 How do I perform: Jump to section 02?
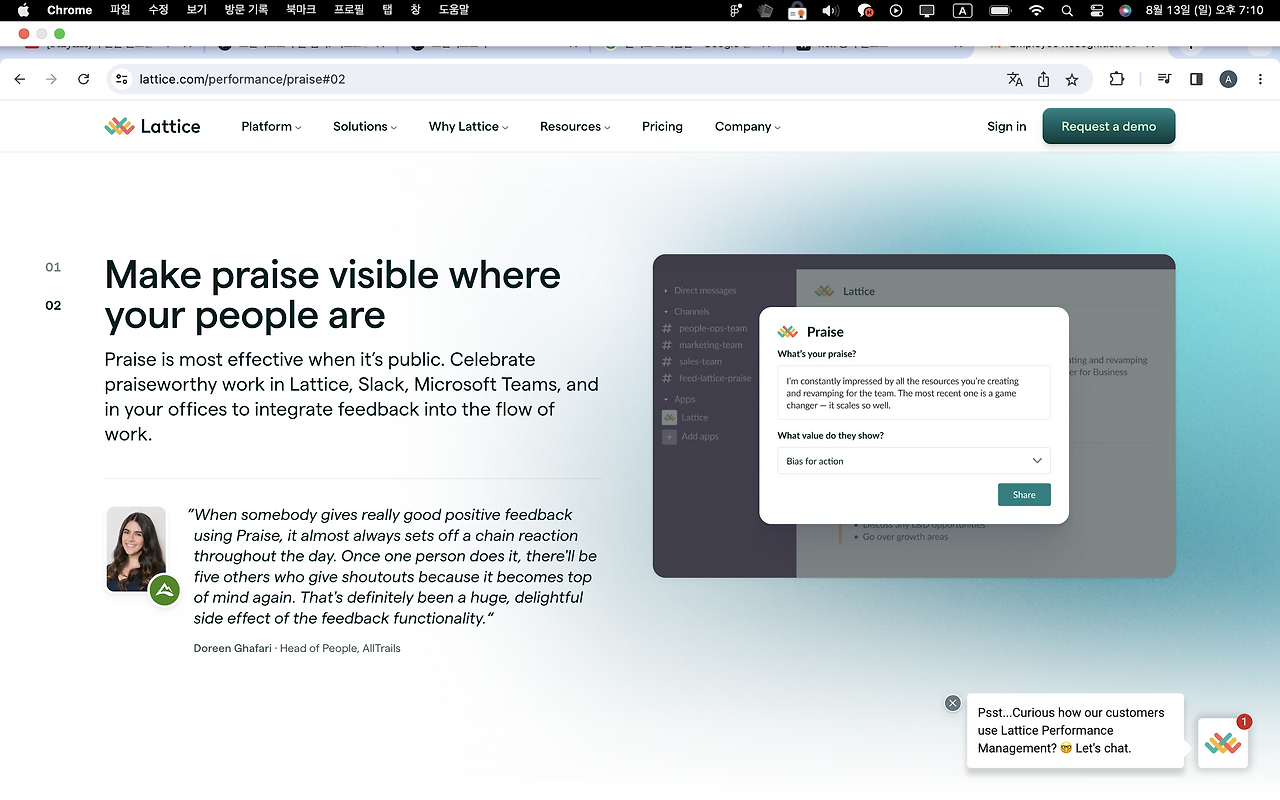[x=53, y=305]
